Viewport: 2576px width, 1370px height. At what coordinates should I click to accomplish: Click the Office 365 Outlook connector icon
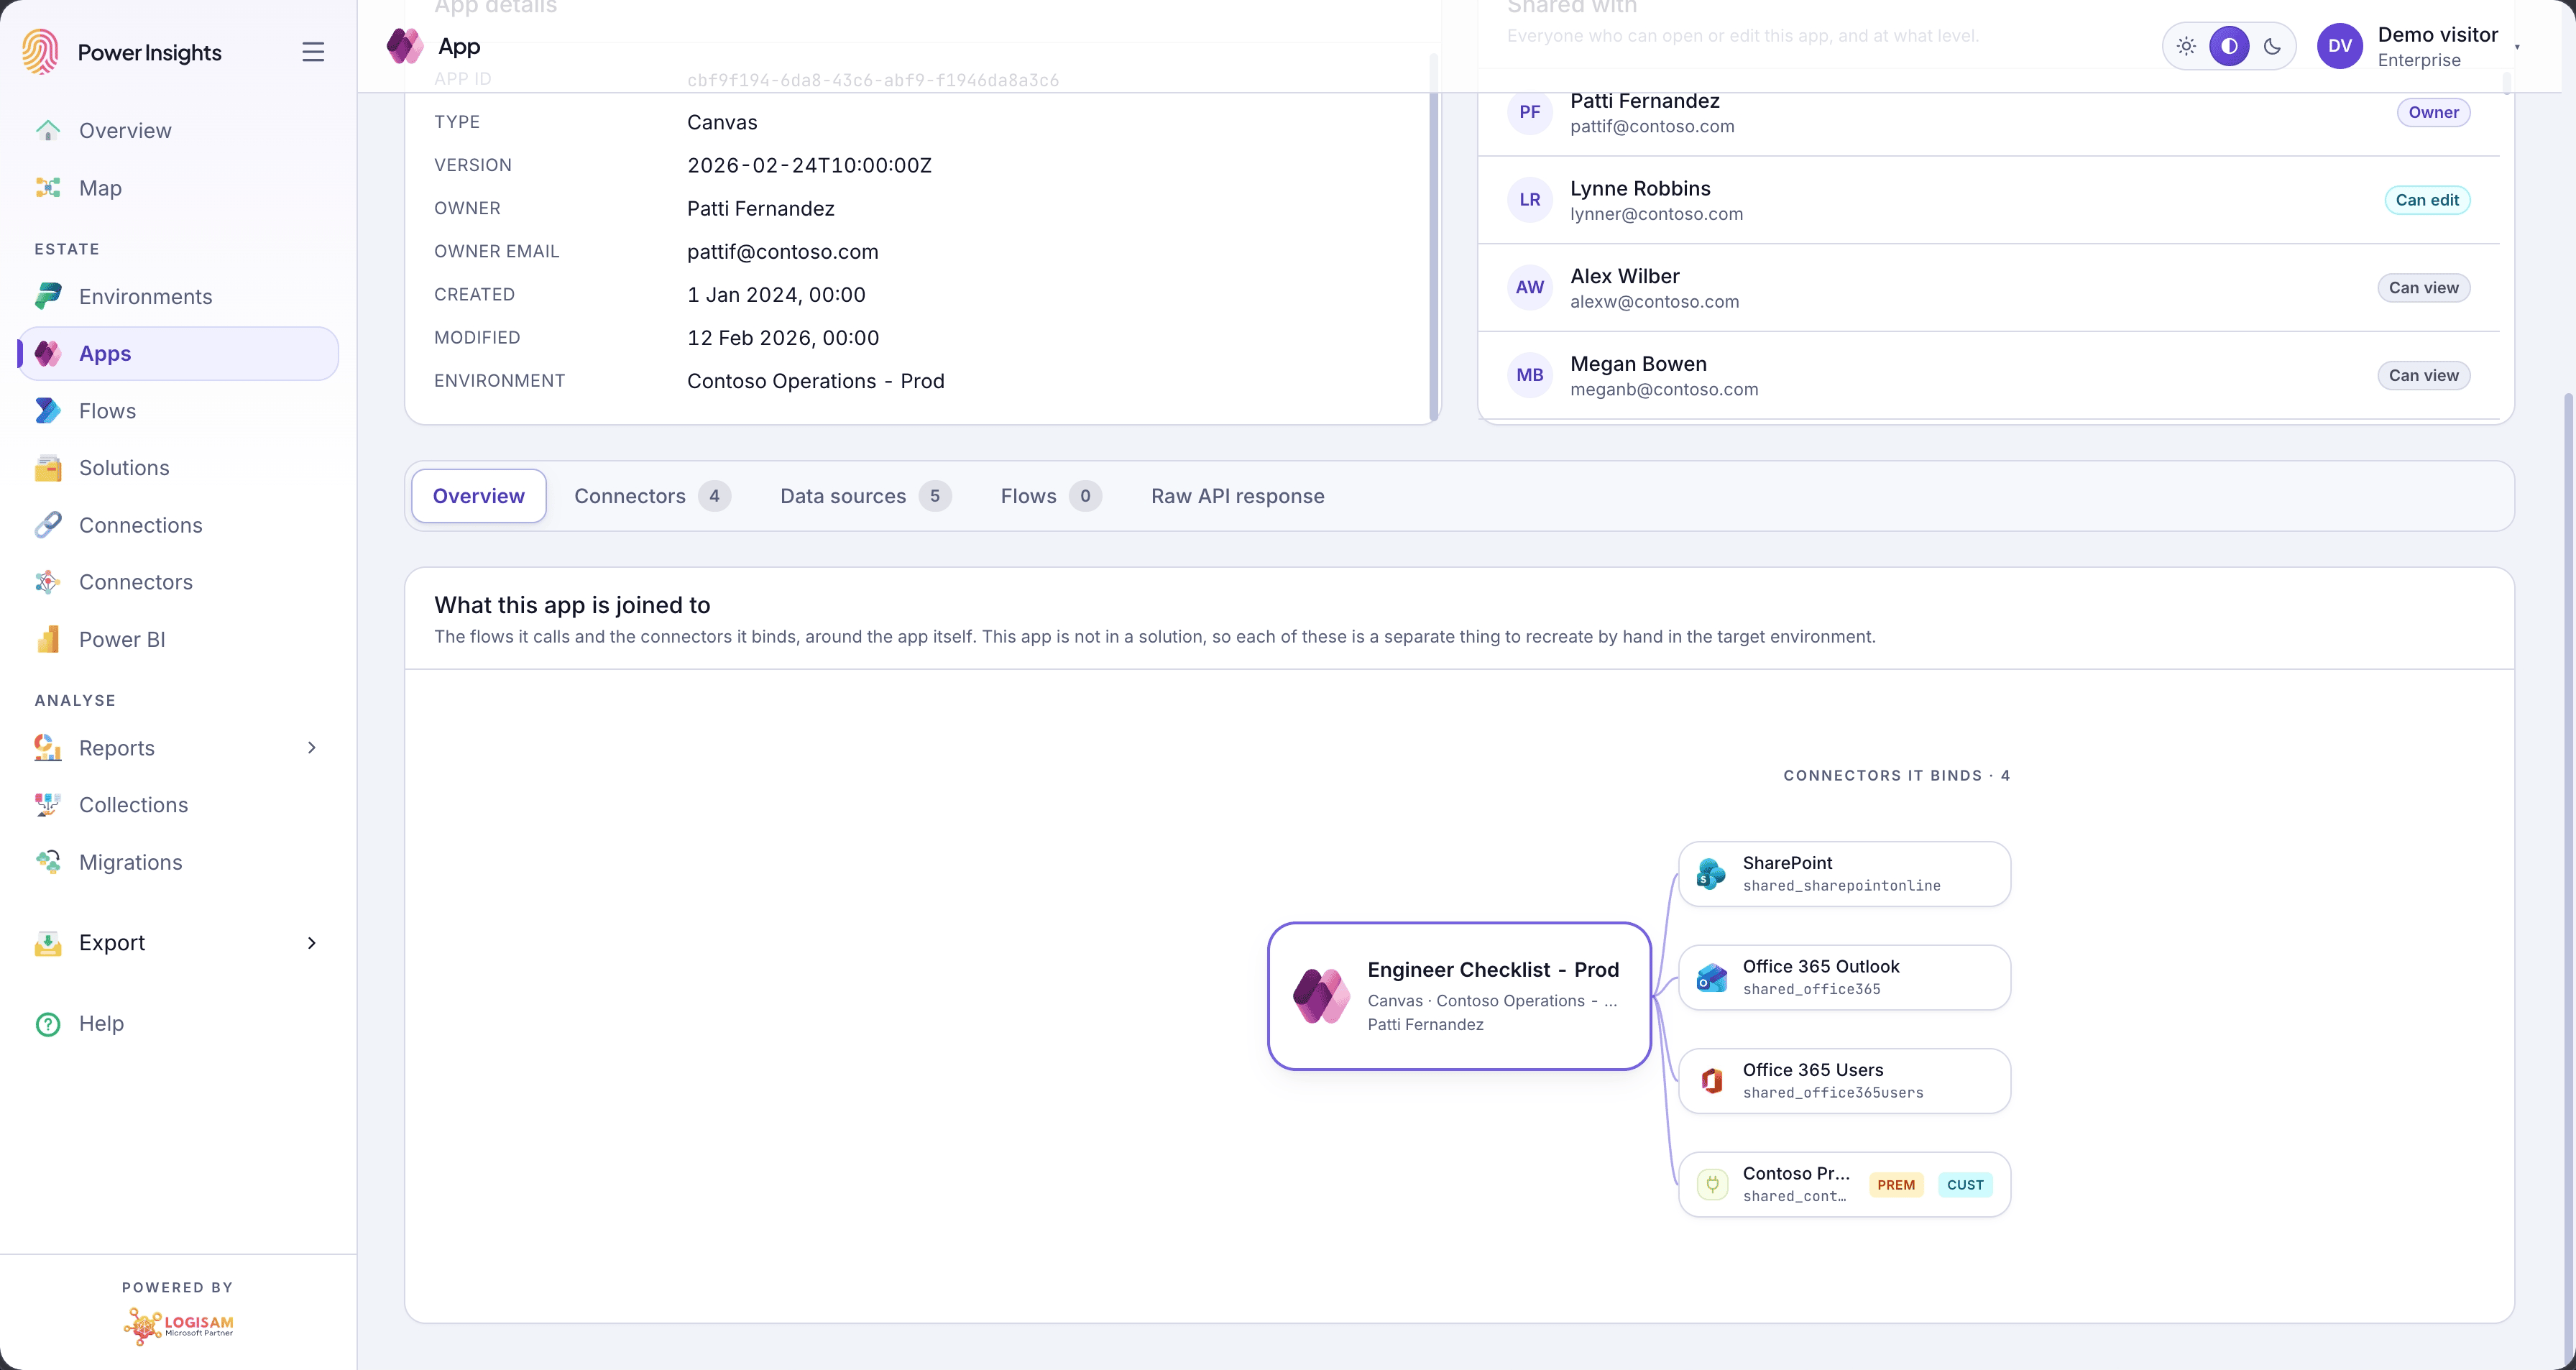(x=1711, y=977)
